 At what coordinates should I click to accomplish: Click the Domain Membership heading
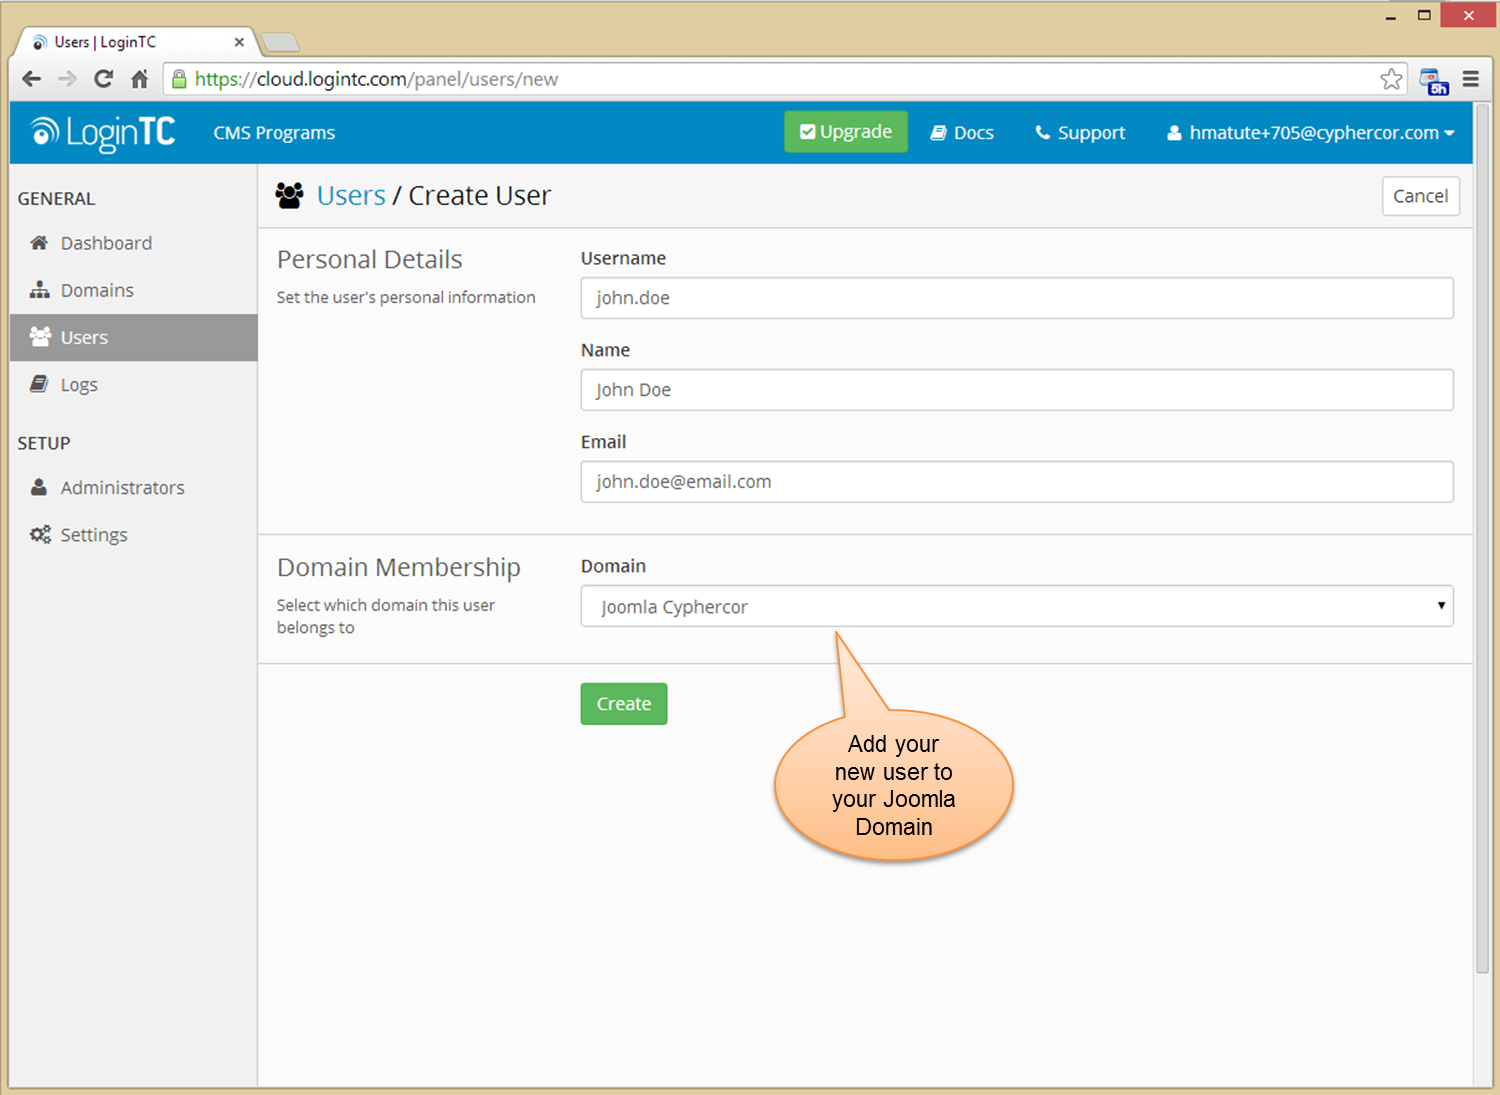[x=399, y=568]
